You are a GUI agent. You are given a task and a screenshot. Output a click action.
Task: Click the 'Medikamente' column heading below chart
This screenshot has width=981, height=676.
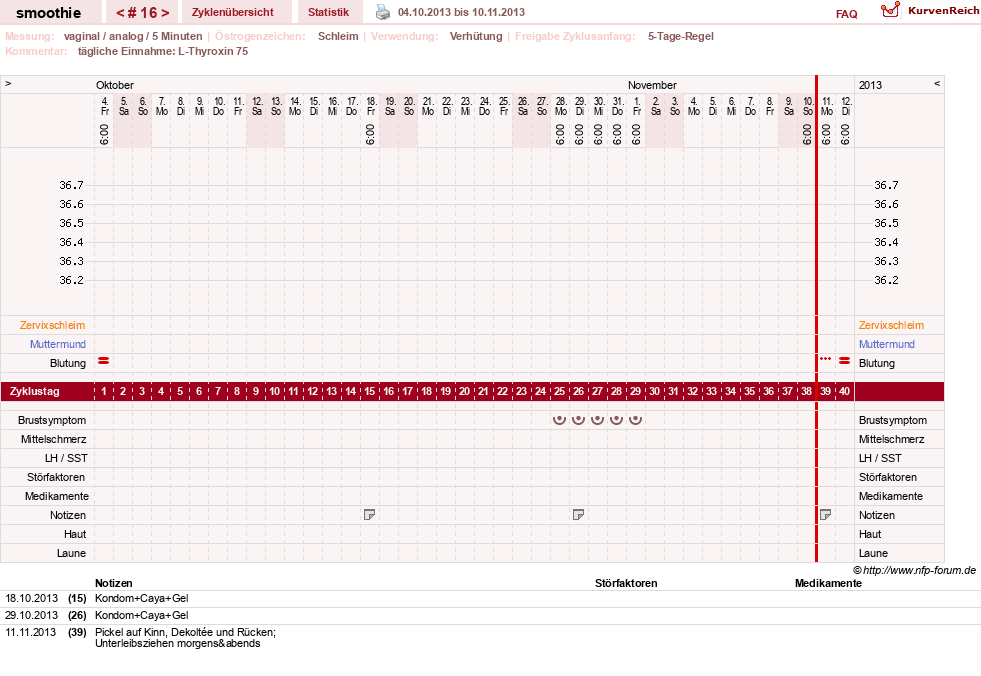click(x=828, y=583)
